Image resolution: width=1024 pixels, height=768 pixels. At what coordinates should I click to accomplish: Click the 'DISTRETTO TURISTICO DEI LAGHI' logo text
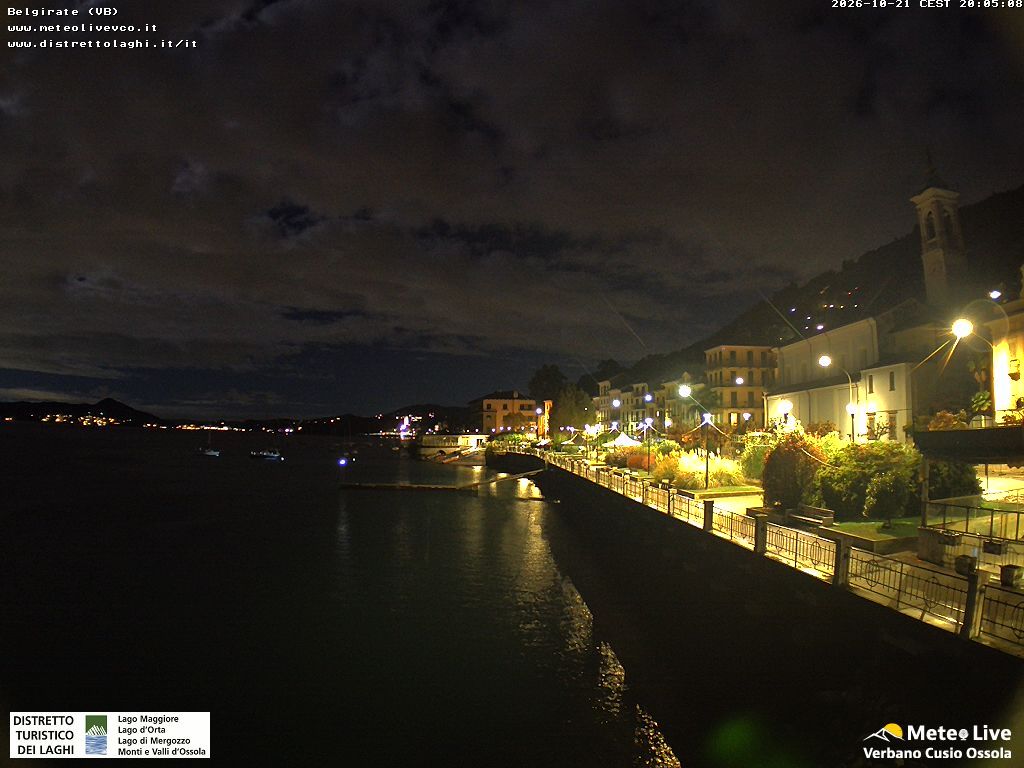point(44,735)
